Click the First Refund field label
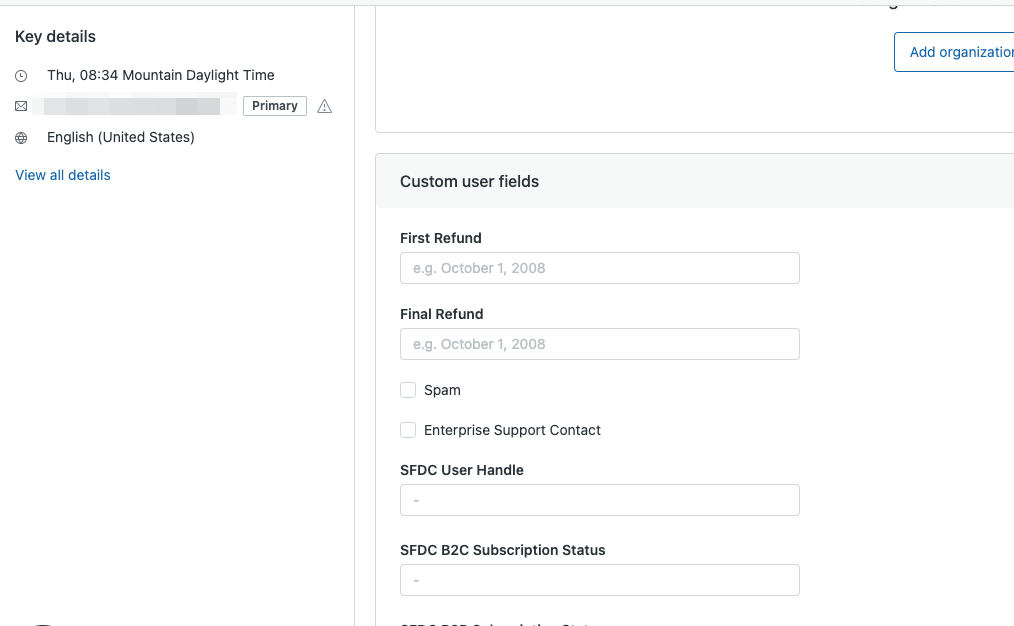The image size is (1014, 626). pyautogui.click(x=440, y=238)
